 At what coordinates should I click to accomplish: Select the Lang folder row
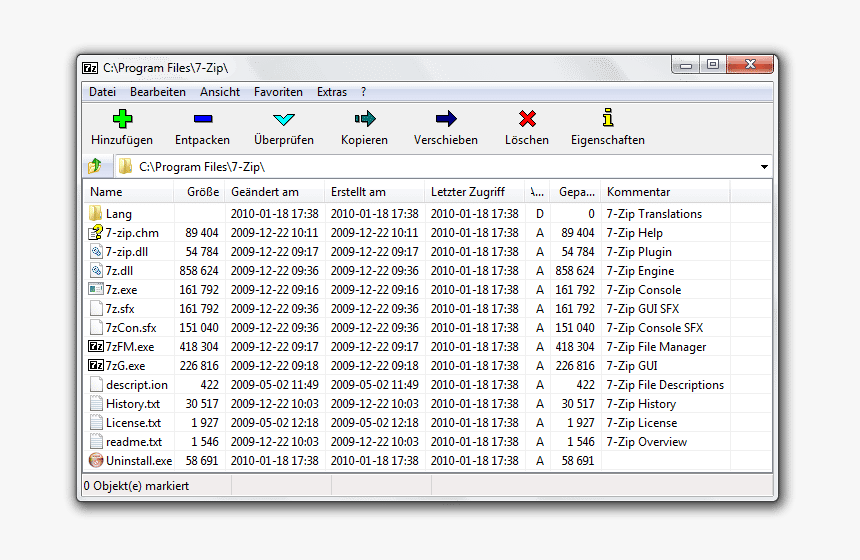118,214
